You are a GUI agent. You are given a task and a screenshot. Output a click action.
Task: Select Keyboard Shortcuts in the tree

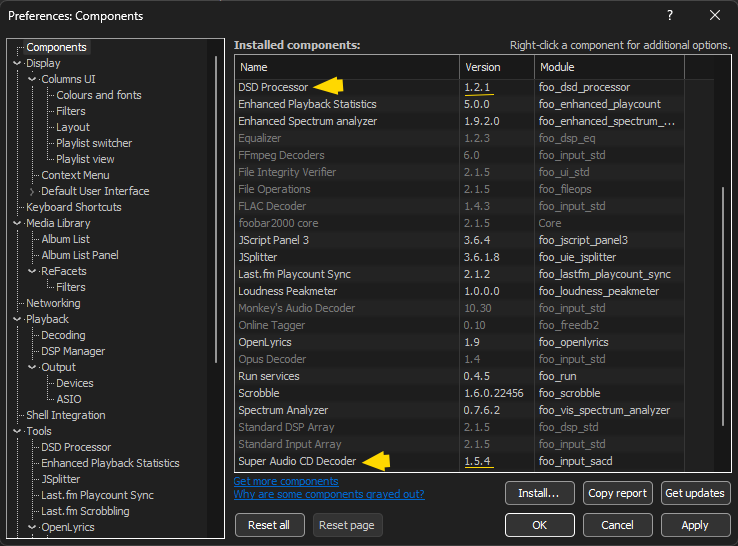coord(73,207)
